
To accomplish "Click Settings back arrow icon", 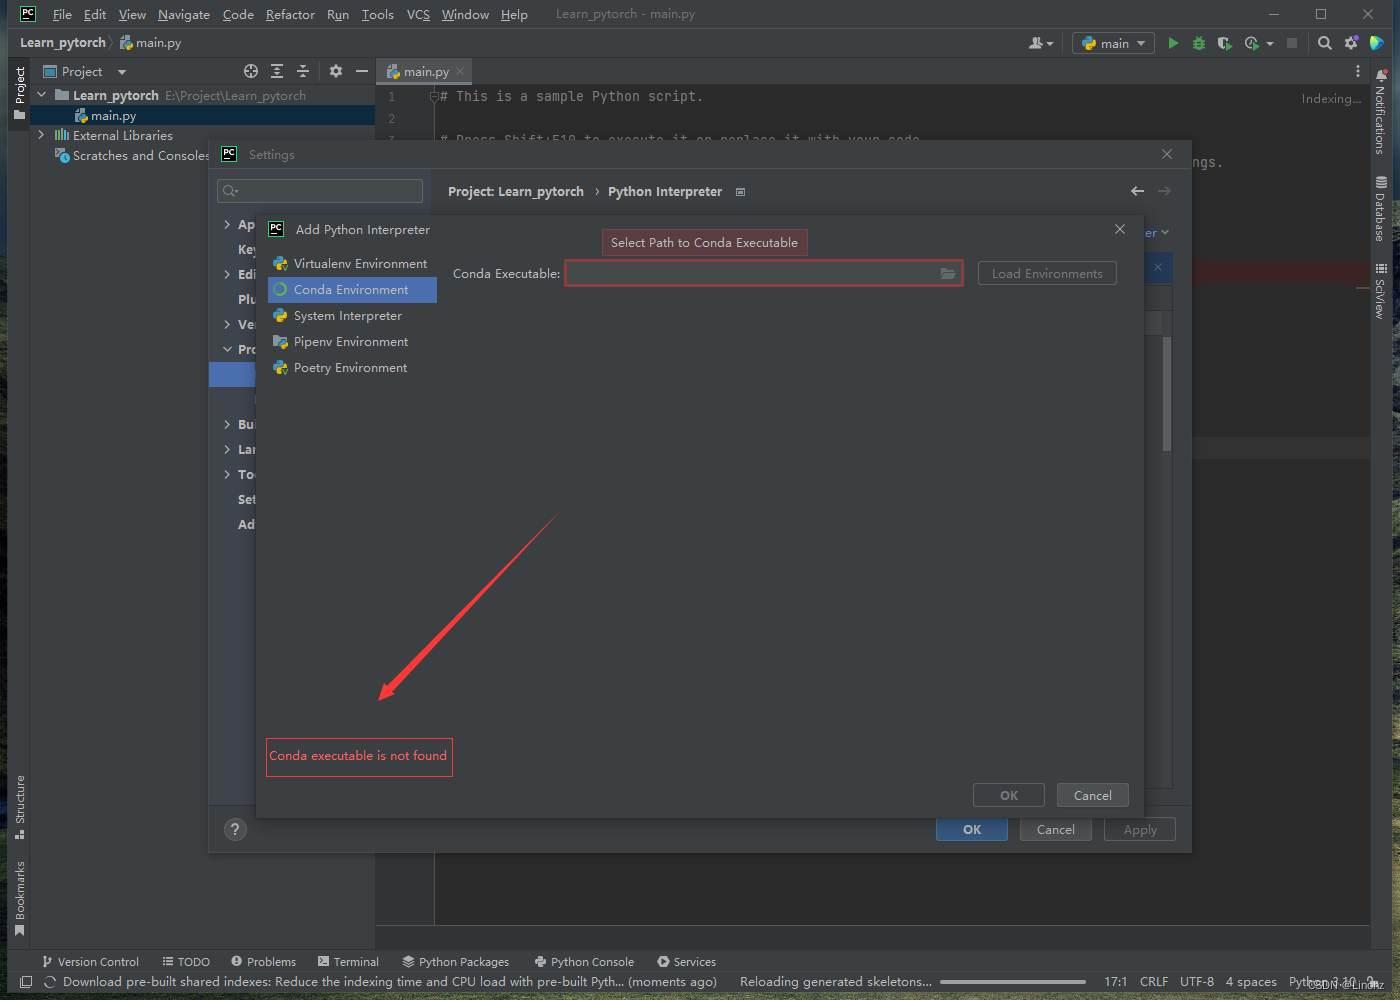I will [x=1137, y=191].
